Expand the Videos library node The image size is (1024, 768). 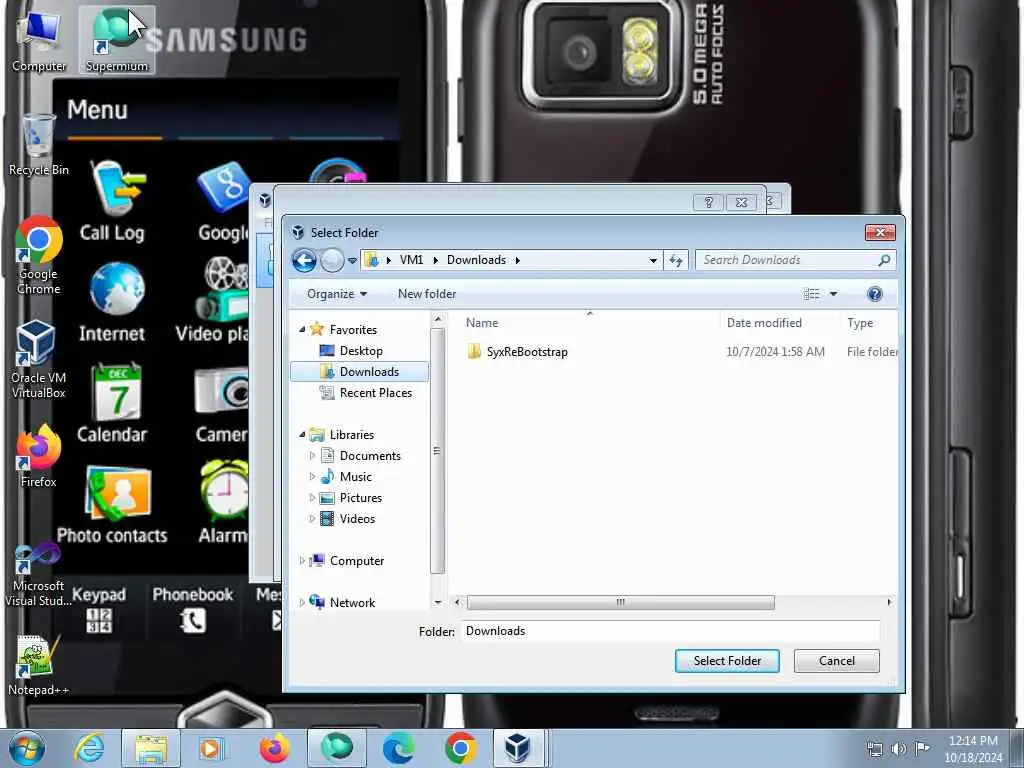click(x=312, y=519)
